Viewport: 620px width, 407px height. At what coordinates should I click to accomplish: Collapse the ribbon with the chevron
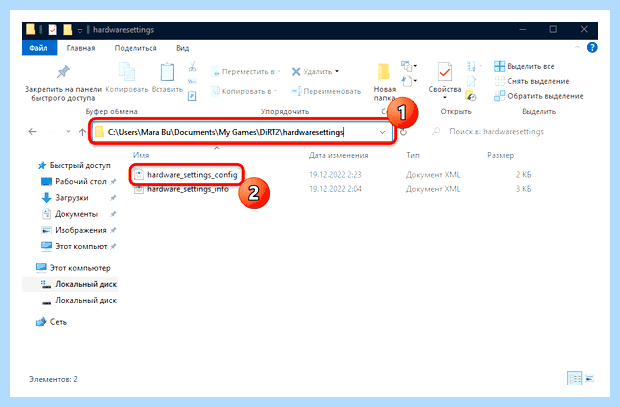click(577, 47)
